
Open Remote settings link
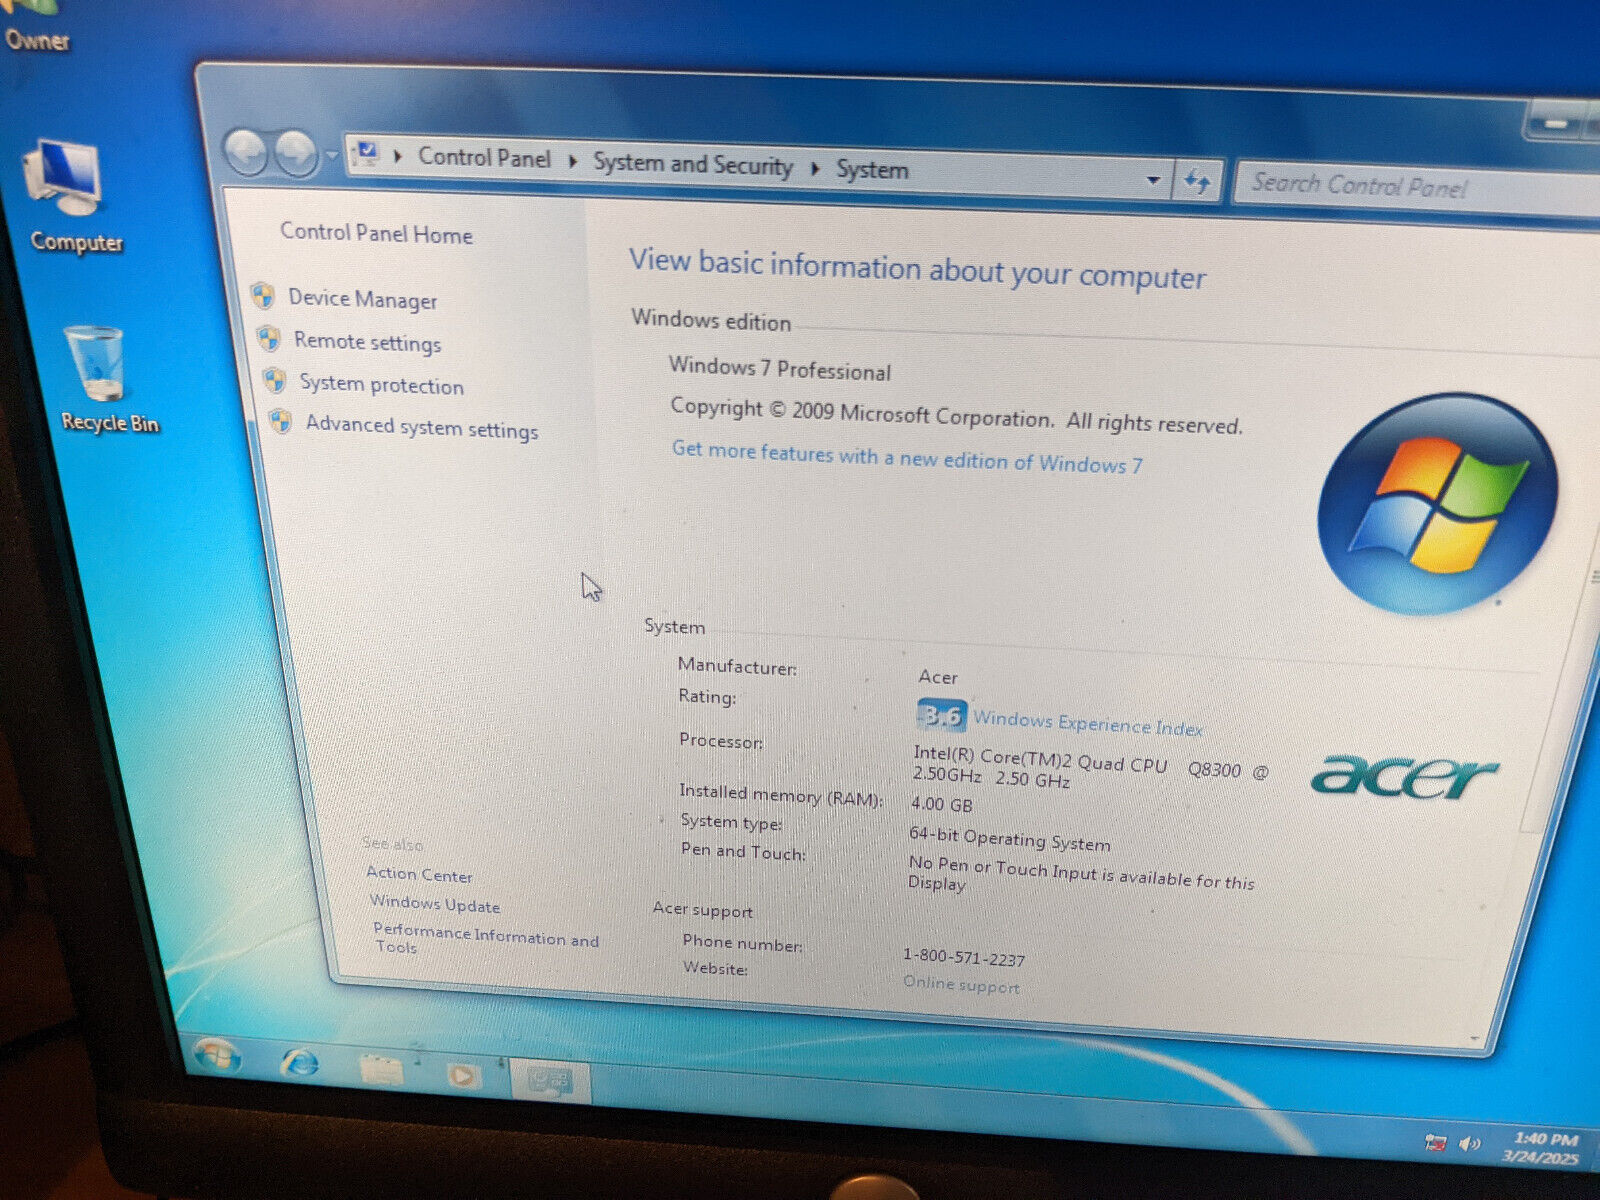coord(367,342)
